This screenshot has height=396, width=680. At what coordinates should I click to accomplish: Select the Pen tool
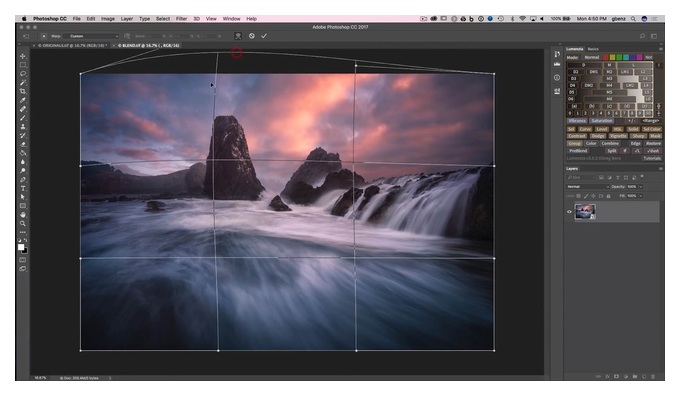23,180
